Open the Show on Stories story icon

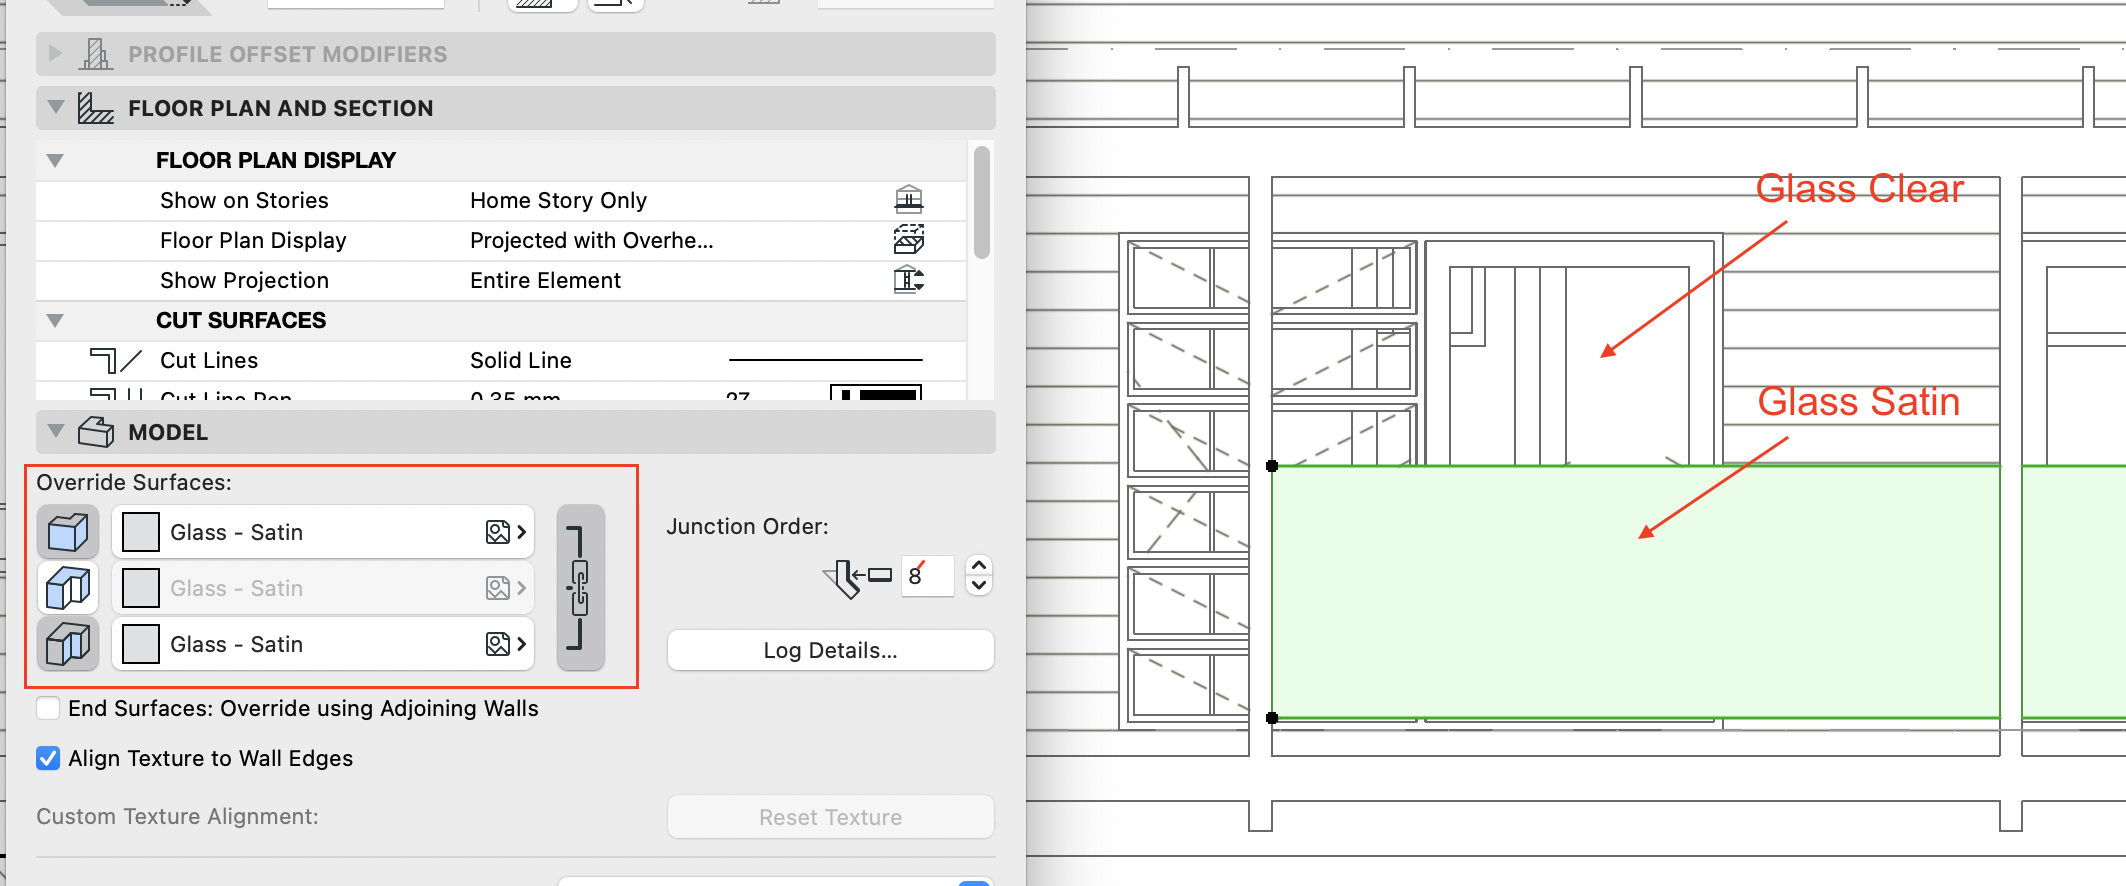(x=908, y=200)
